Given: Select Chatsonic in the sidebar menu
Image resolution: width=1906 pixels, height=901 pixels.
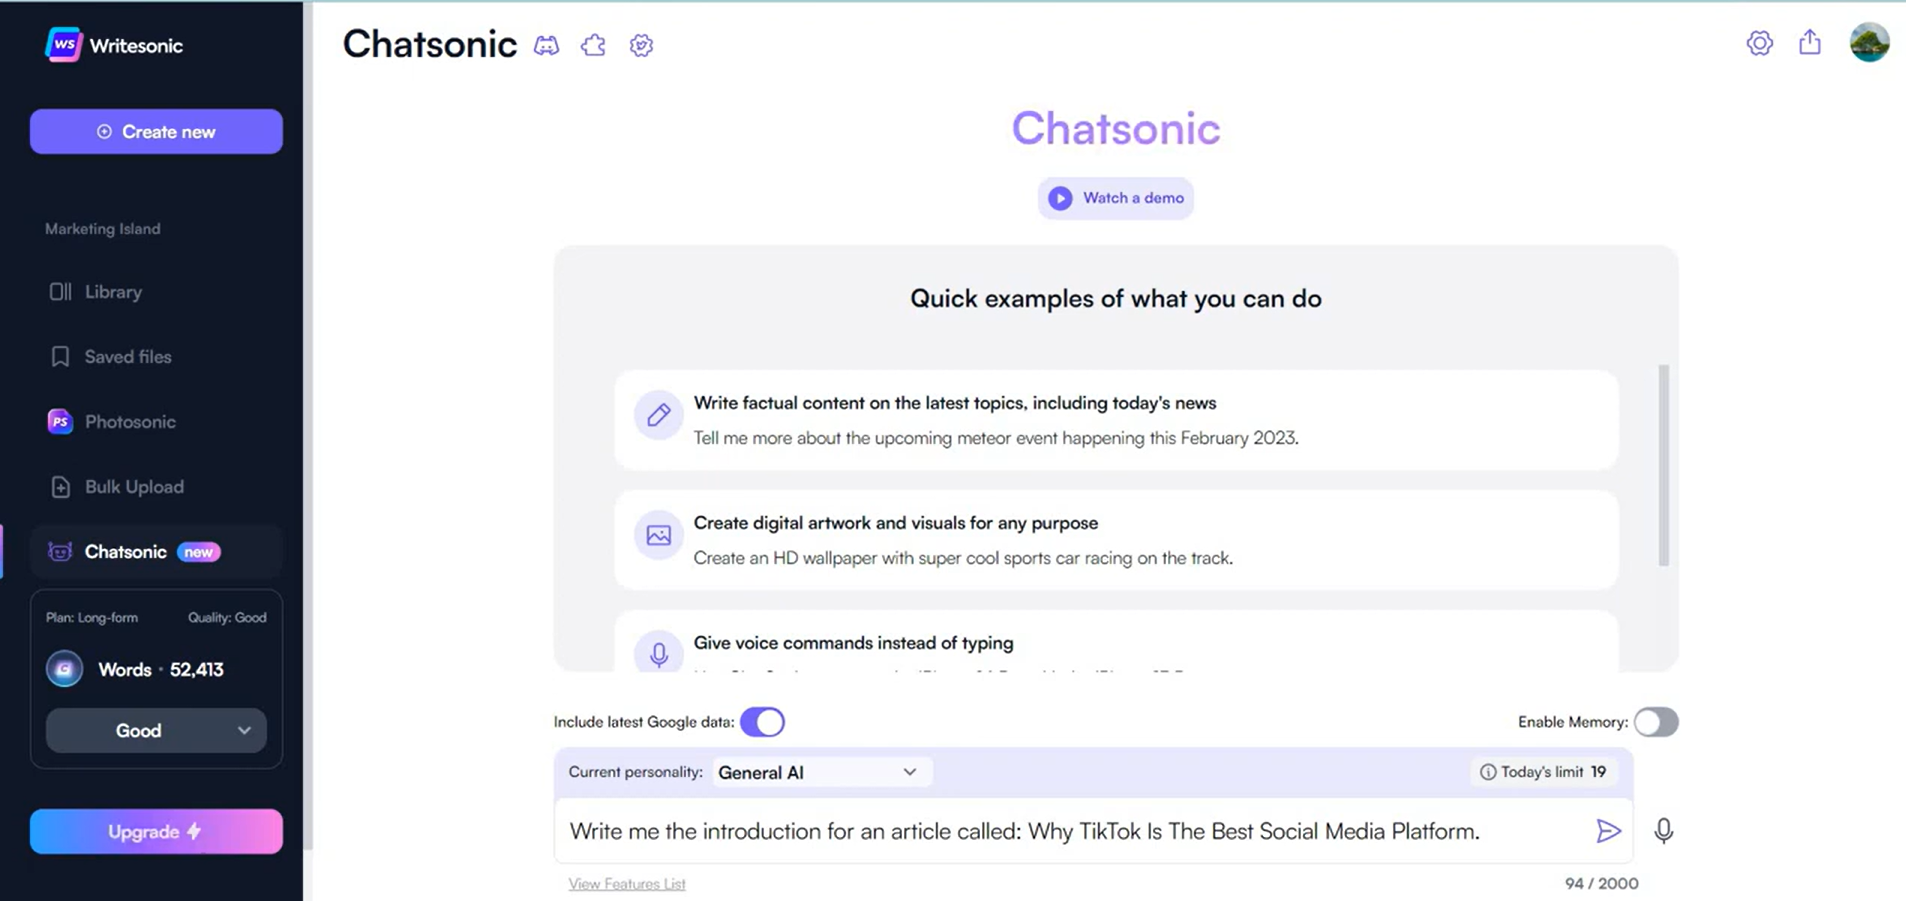Looking at the screenshot, I should (126, 551).
